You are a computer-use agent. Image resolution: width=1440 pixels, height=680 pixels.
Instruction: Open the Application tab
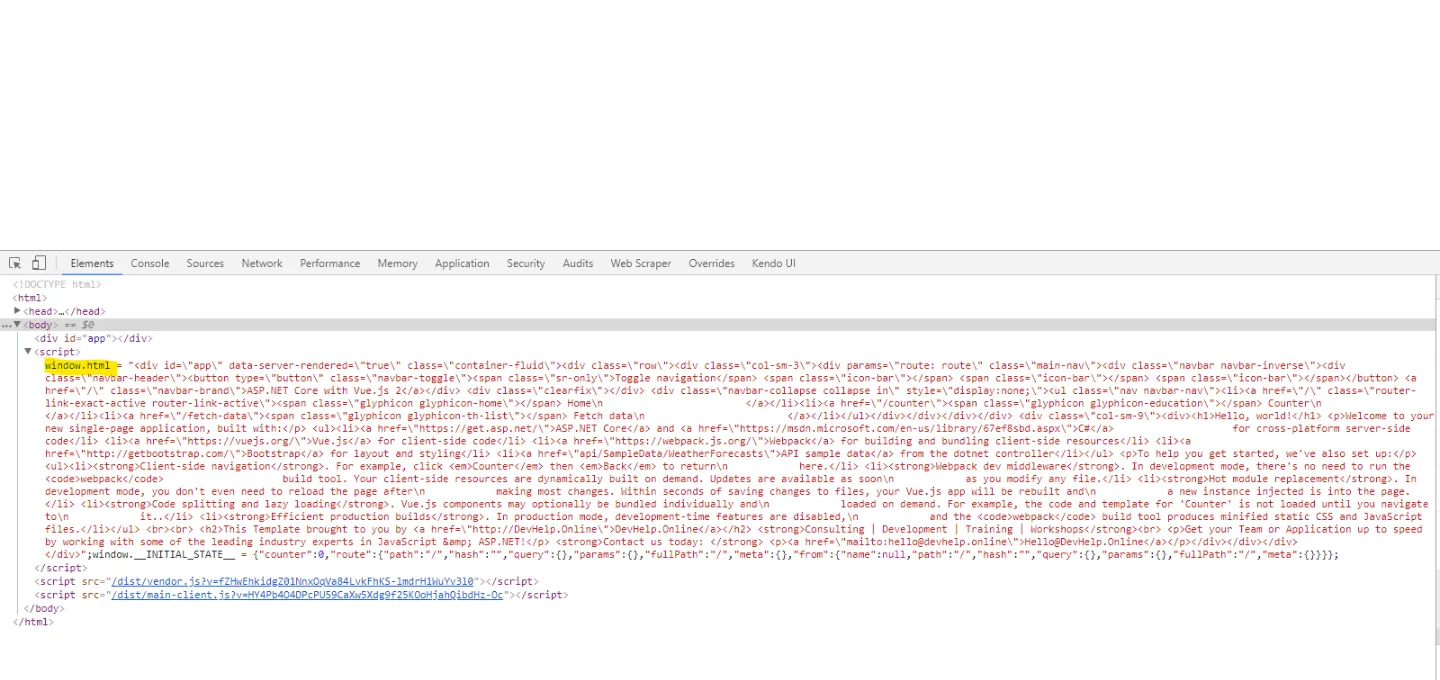tap(462, 263)
